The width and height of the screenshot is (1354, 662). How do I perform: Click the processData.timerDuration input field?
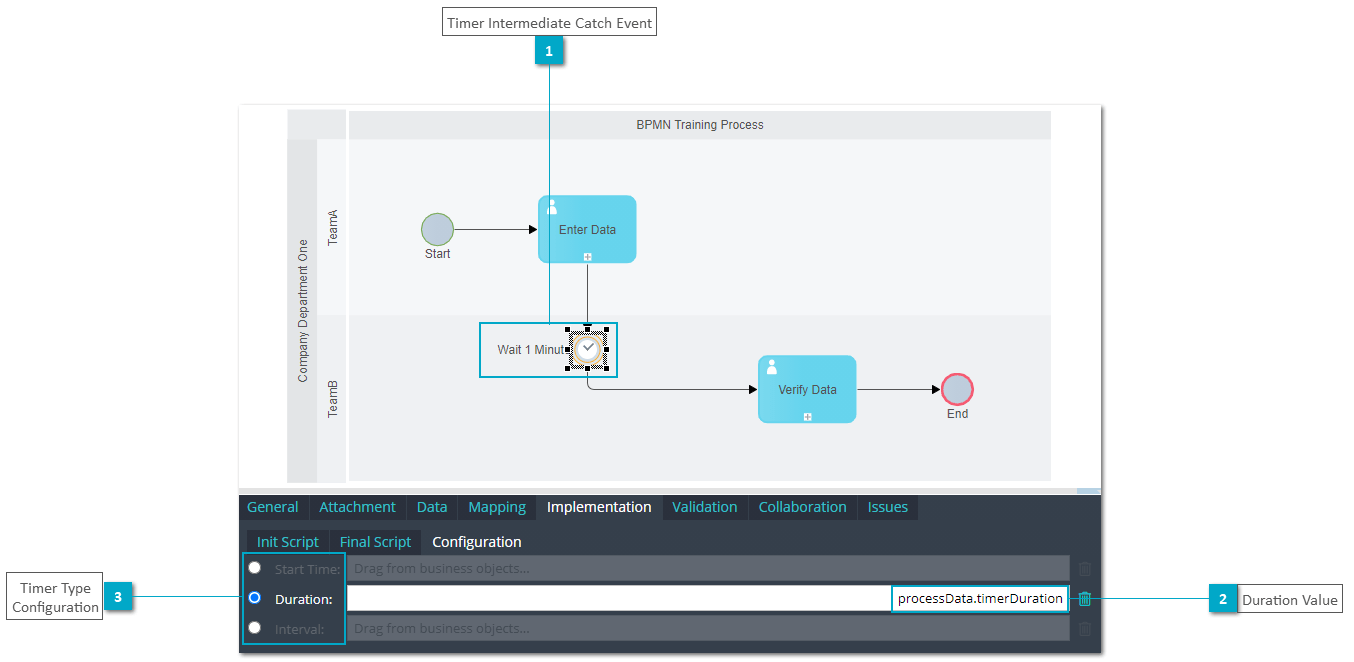click(x=979, y=598)
